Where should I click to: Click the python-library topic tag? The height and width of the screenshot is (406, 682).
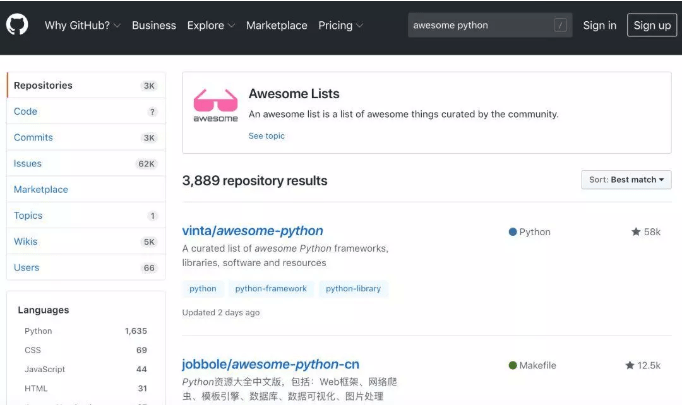[353, 289]
